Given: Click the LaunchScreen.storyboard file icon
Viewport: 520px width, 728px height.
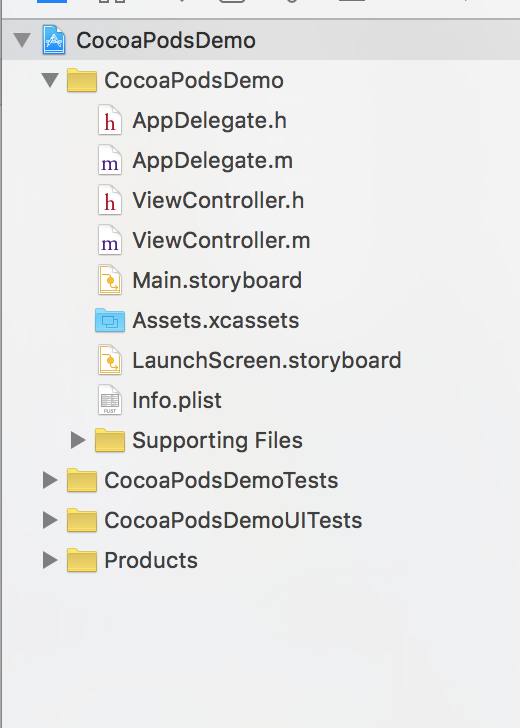Looking at the screenshot, I should click(x=110, y=360).
